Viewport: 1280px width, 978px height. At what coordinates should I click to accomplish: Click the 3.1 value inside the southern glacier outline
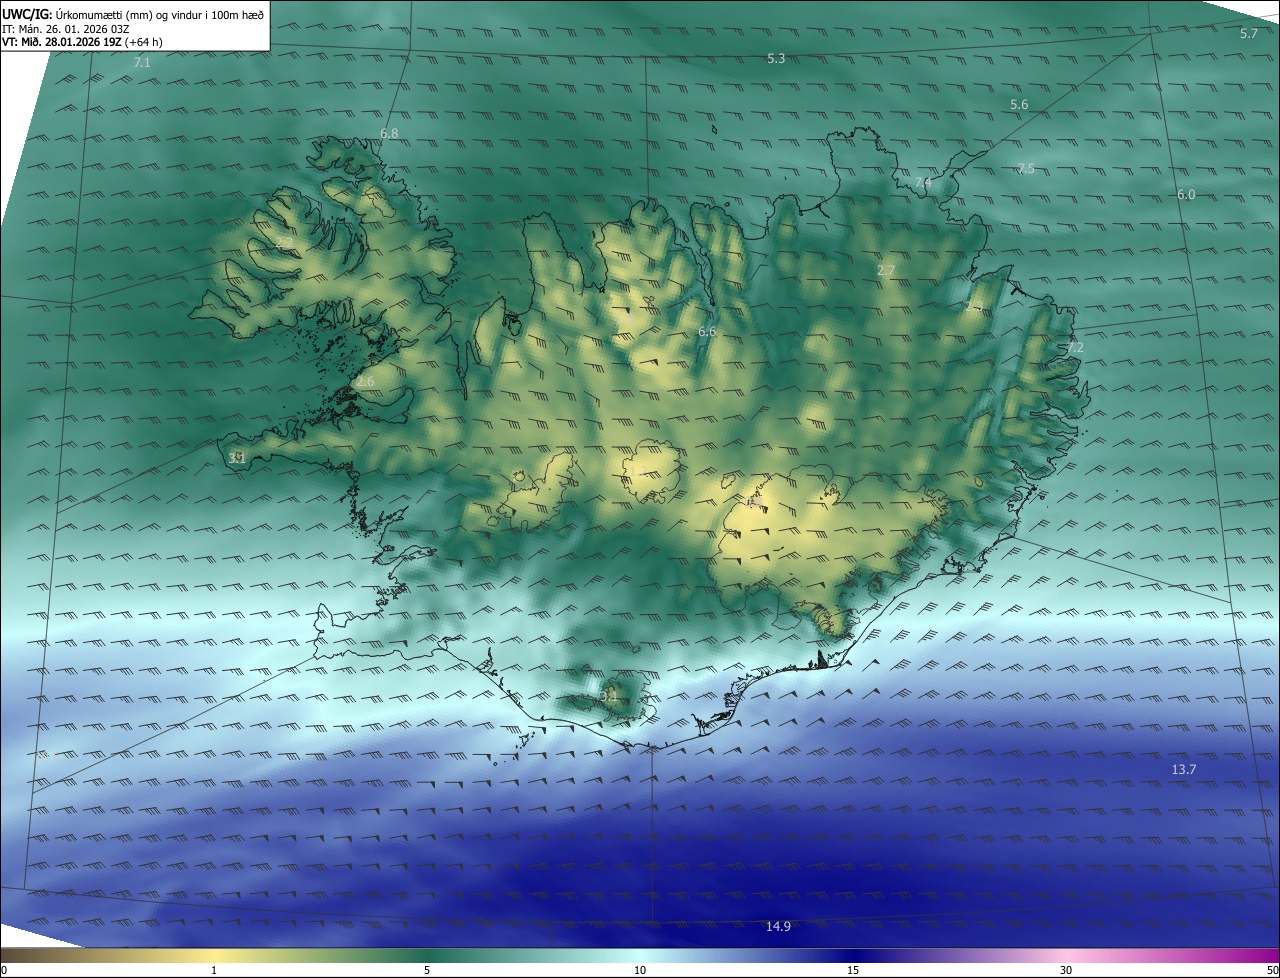611,696
